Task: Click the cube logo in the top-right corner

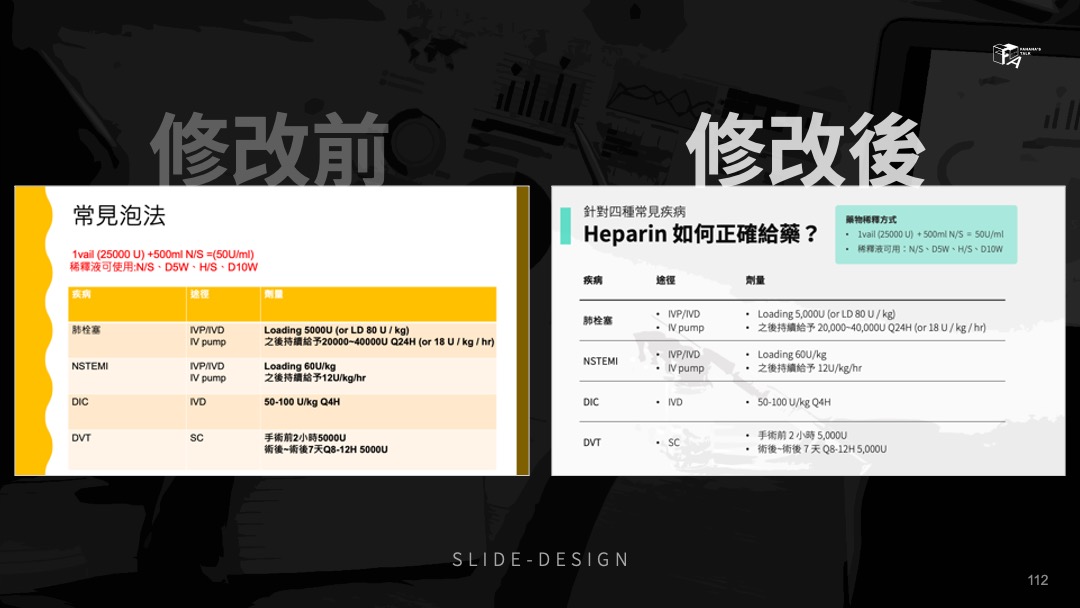Action: pos(1006,57)
